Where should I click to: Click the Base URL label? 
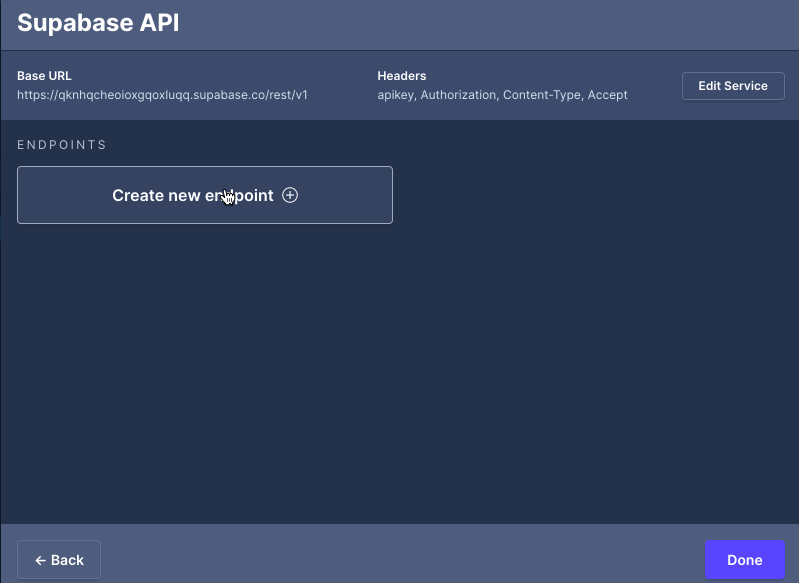pyautogui.click(x=44, y=76)
